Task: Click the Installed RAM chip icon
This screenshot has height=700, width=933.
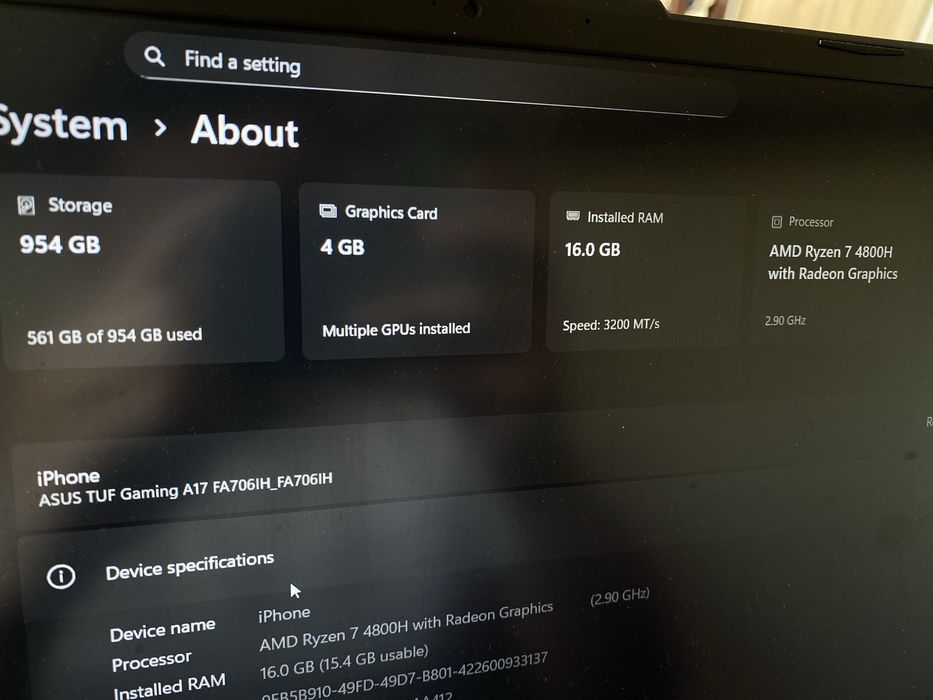Action: pos(572,215)
